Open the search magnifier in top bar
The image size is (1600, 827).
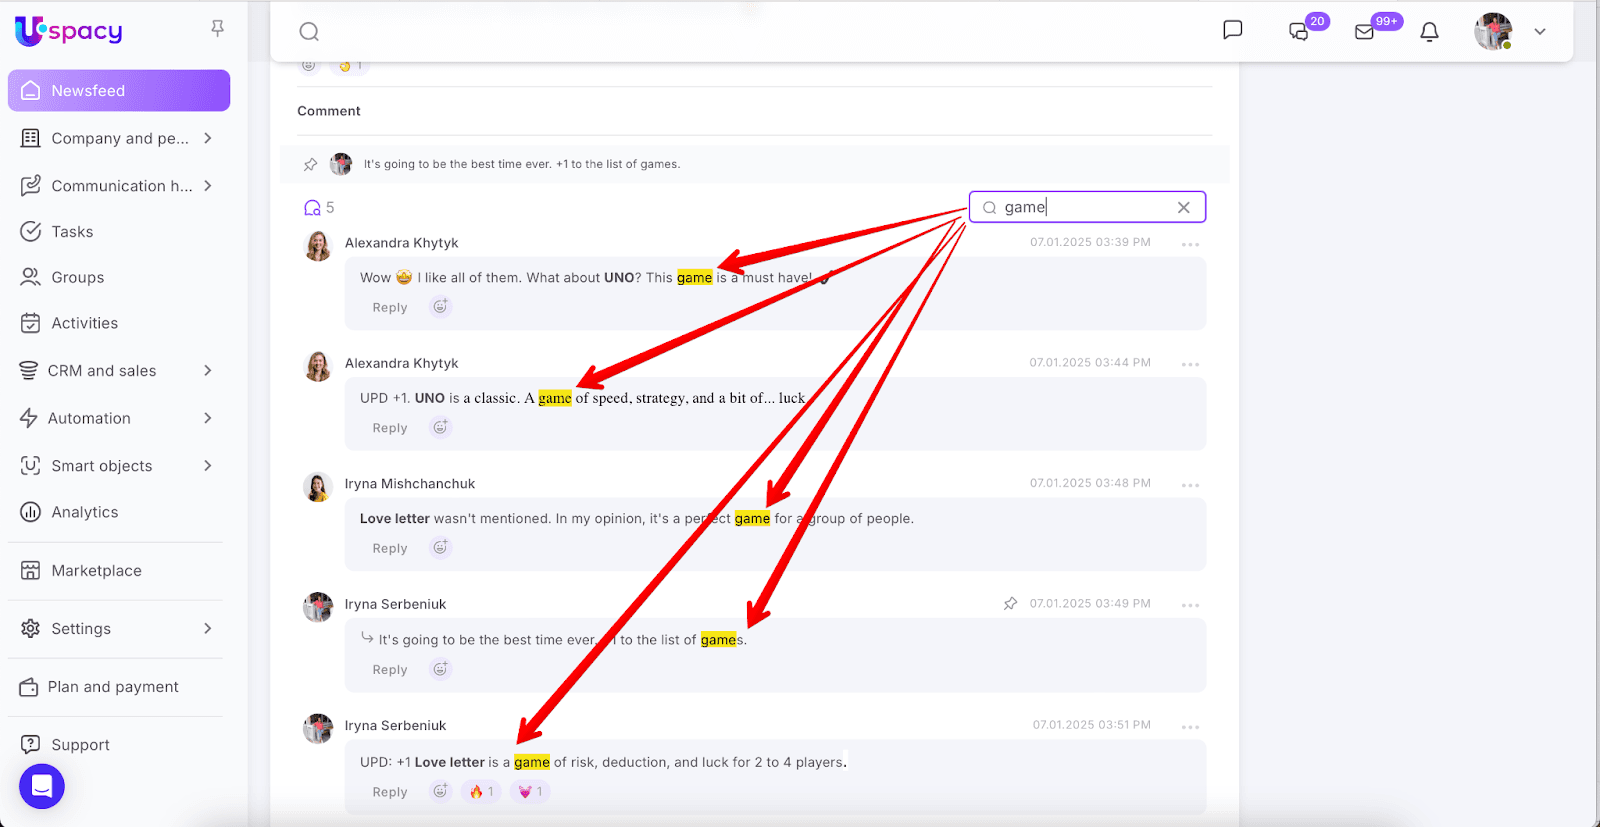[x=309, y=32]
